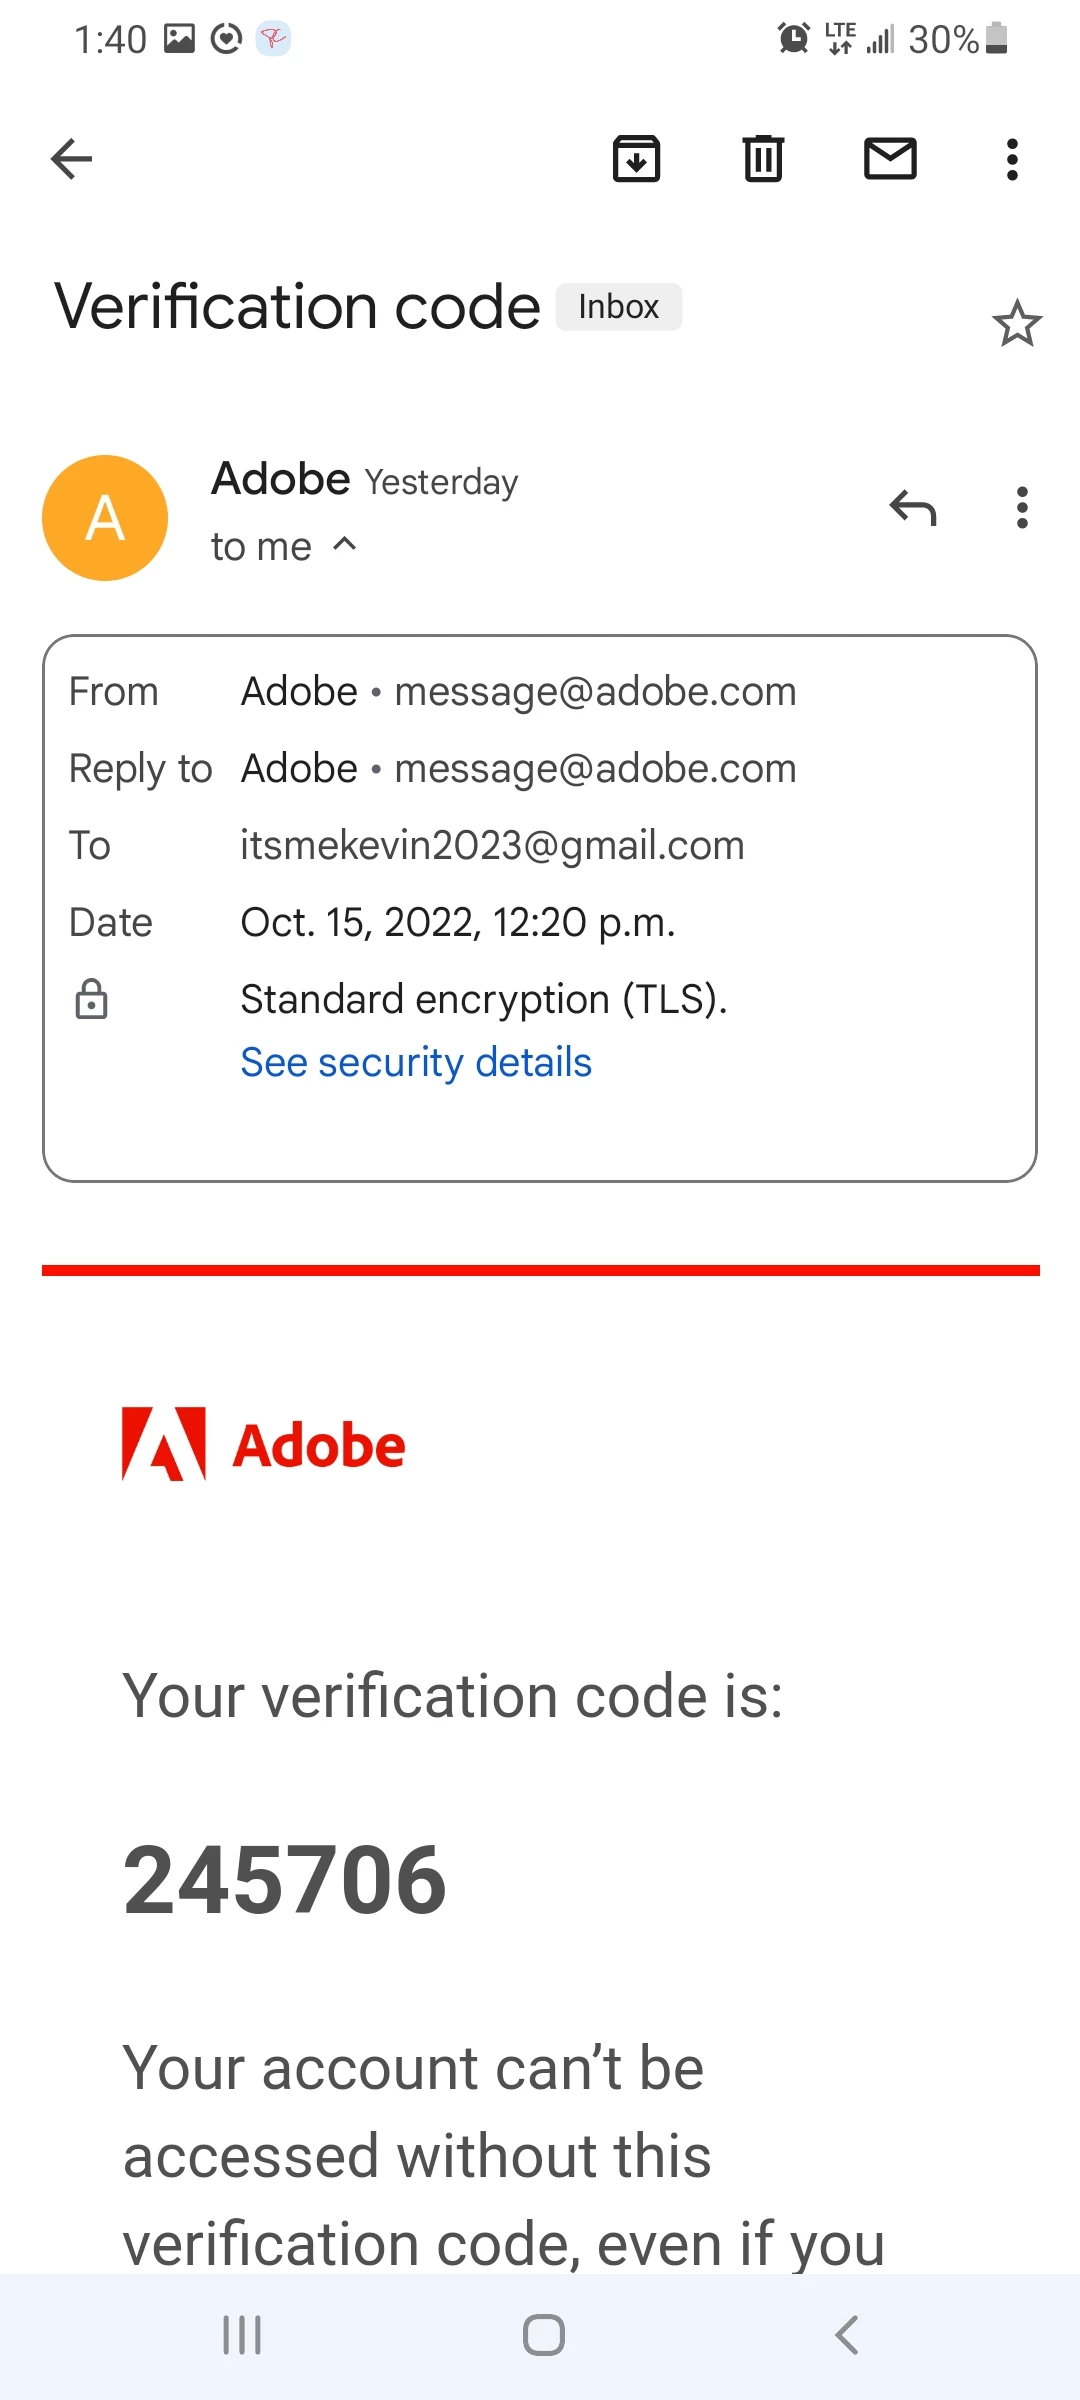This screenshot has width=1080, height=2400.
Task: Tap the Adobe logo in email body
Action: coord(263,1445)
